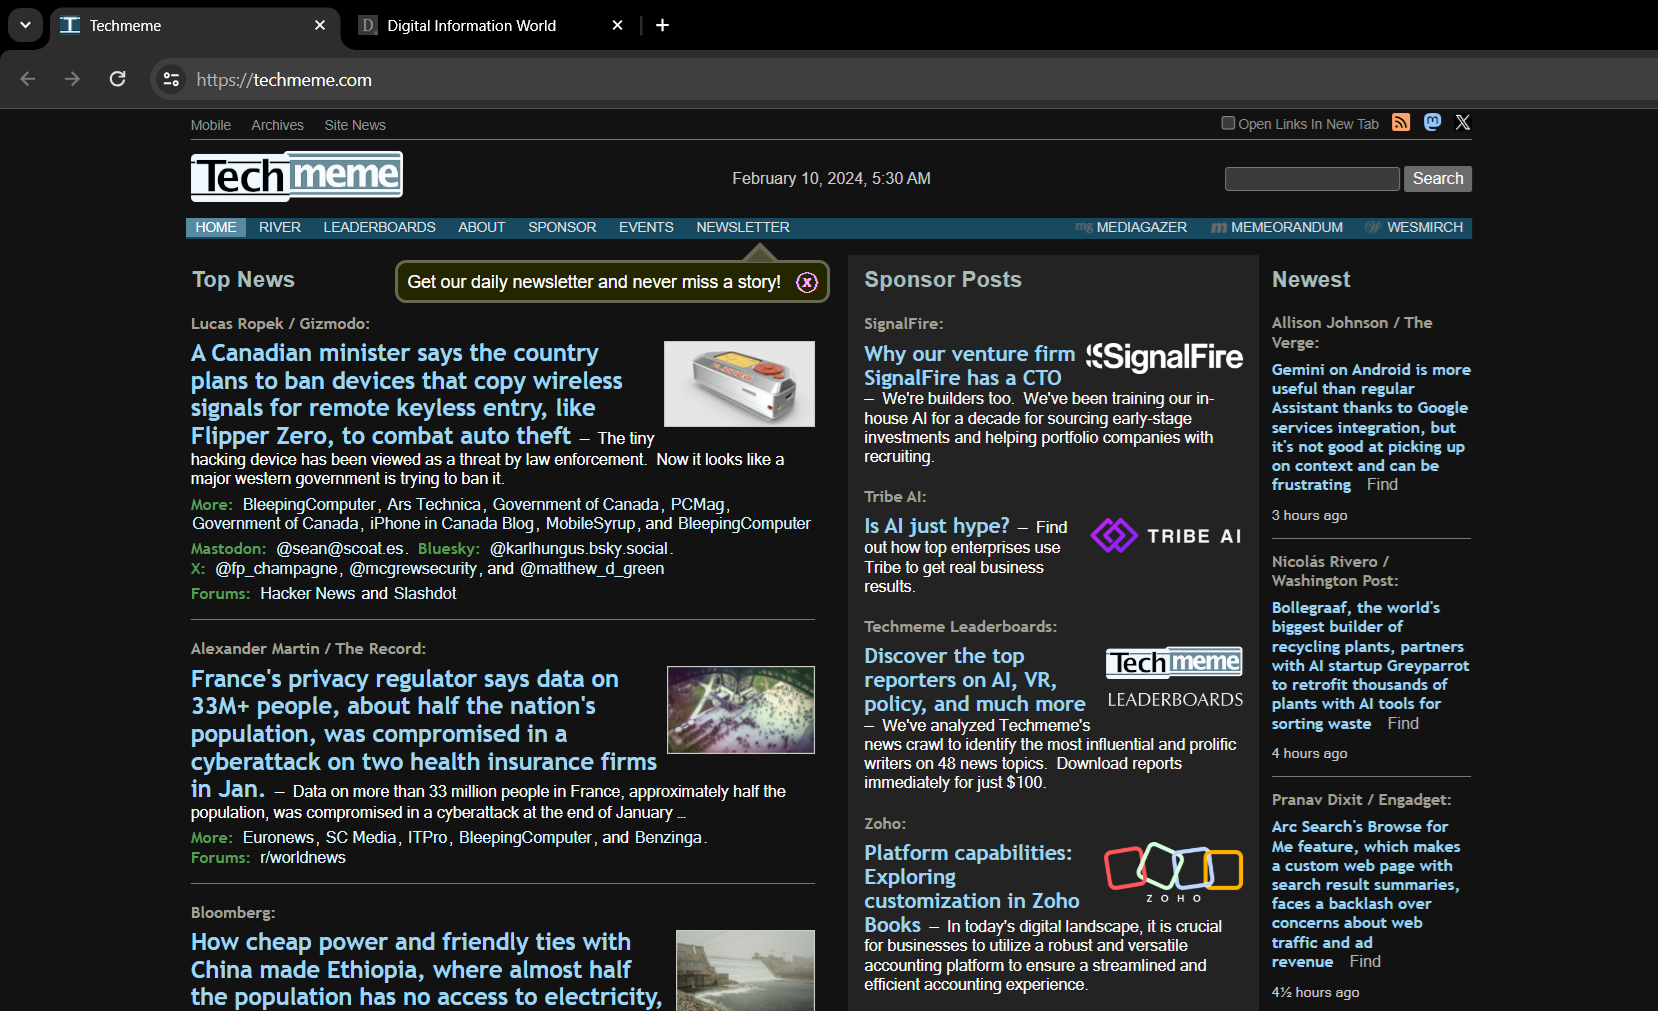Image resolution: width=1658 pixels, height=1011 pixels.
Task: Open the @sean@scoat.es Mastodon link
Action: tap(340, 549)
